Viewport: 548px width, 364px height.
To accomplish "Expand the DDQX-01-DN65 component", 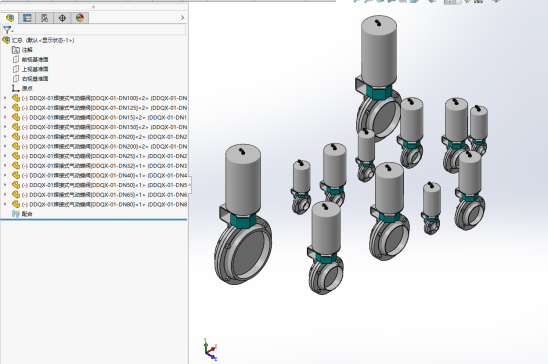I will (5, 195).
